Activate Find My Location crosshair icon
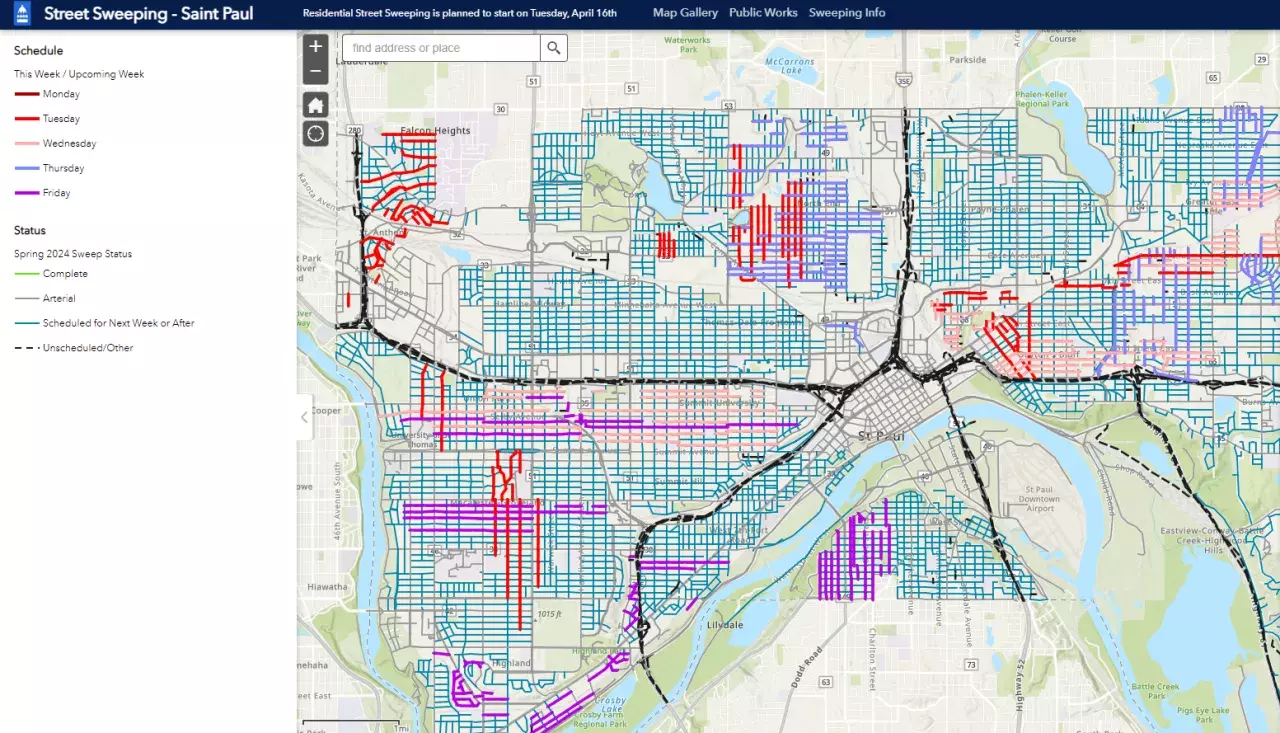Viewport: 1280px width, 733px height. coord(315,132)
